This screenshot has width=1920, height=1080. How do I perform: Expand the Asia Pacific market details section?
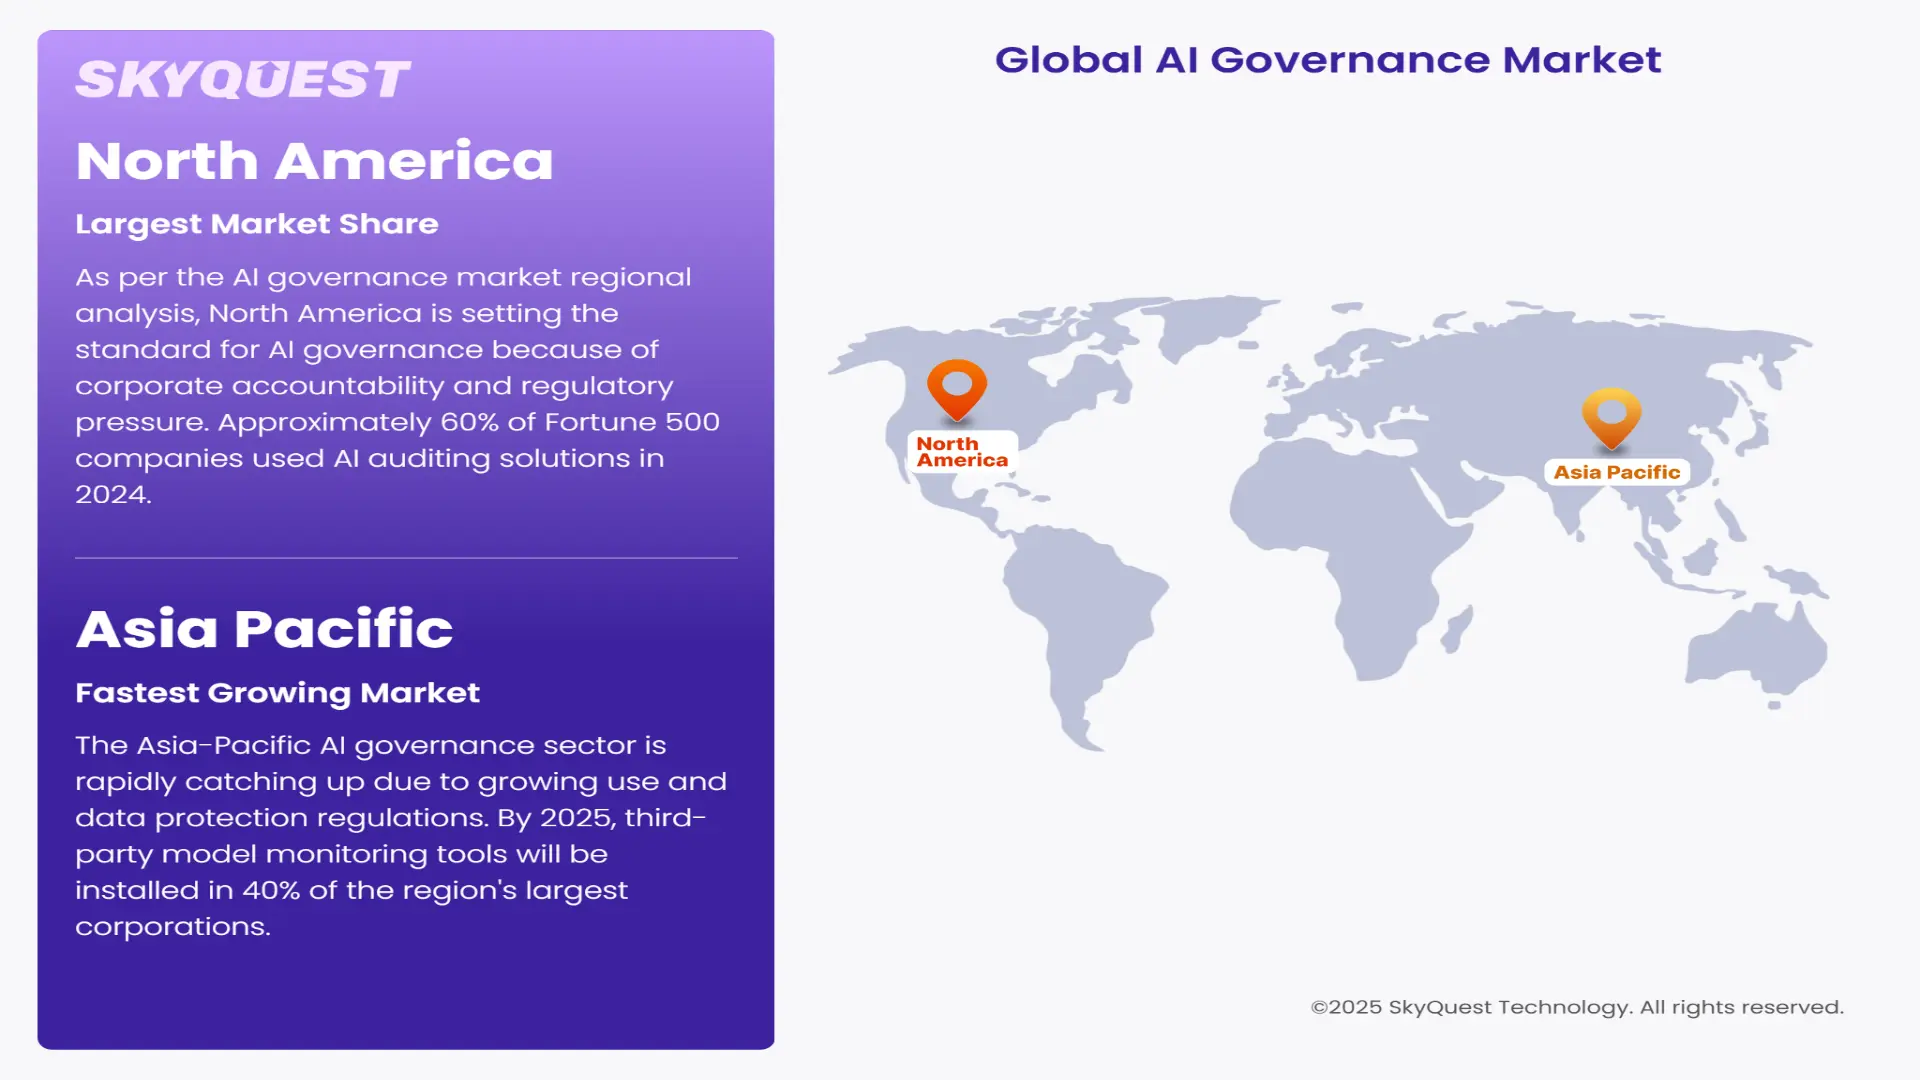click(x=264, y=629)
